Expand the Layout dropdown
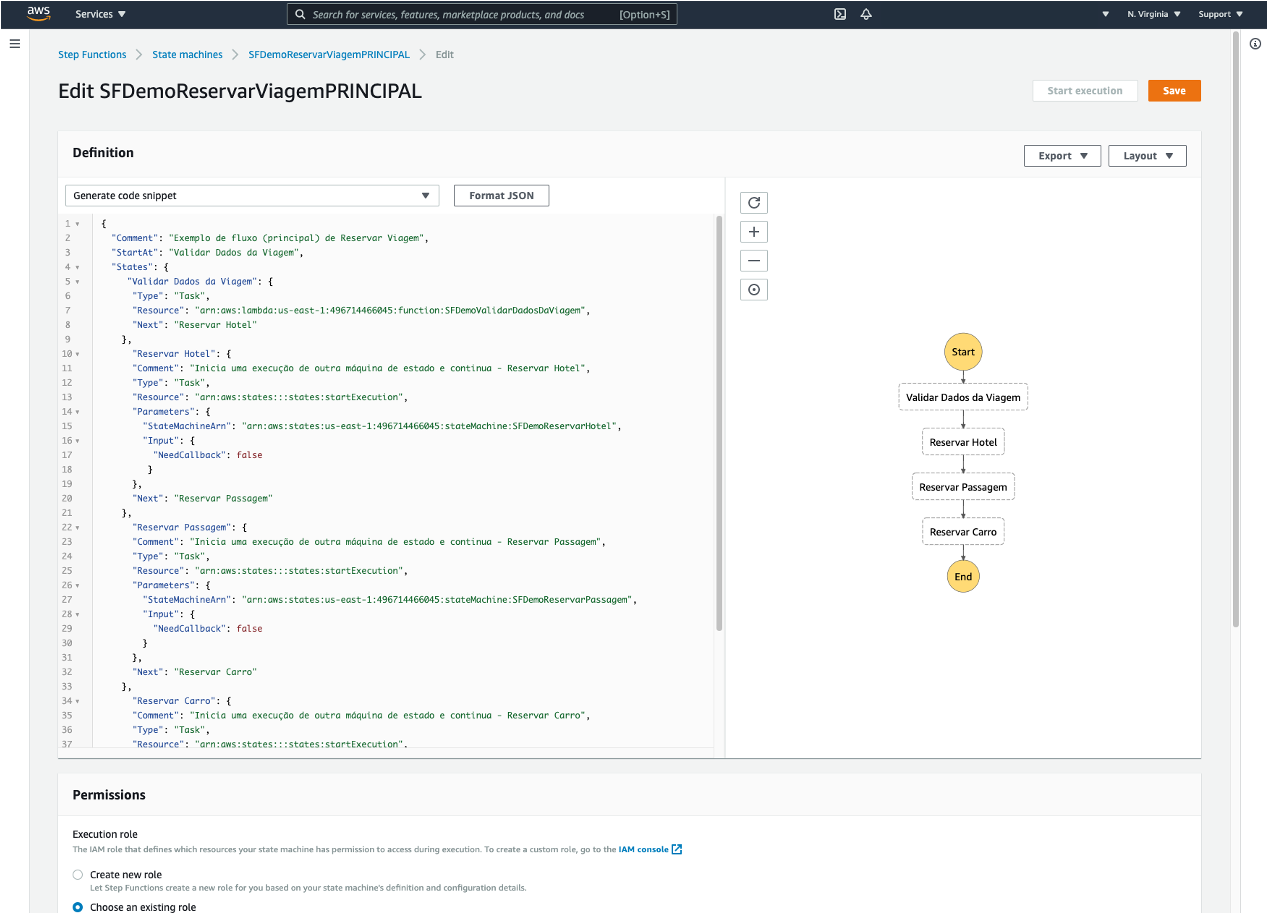Screen dimensions: 1268x914 pos(1147,156)
